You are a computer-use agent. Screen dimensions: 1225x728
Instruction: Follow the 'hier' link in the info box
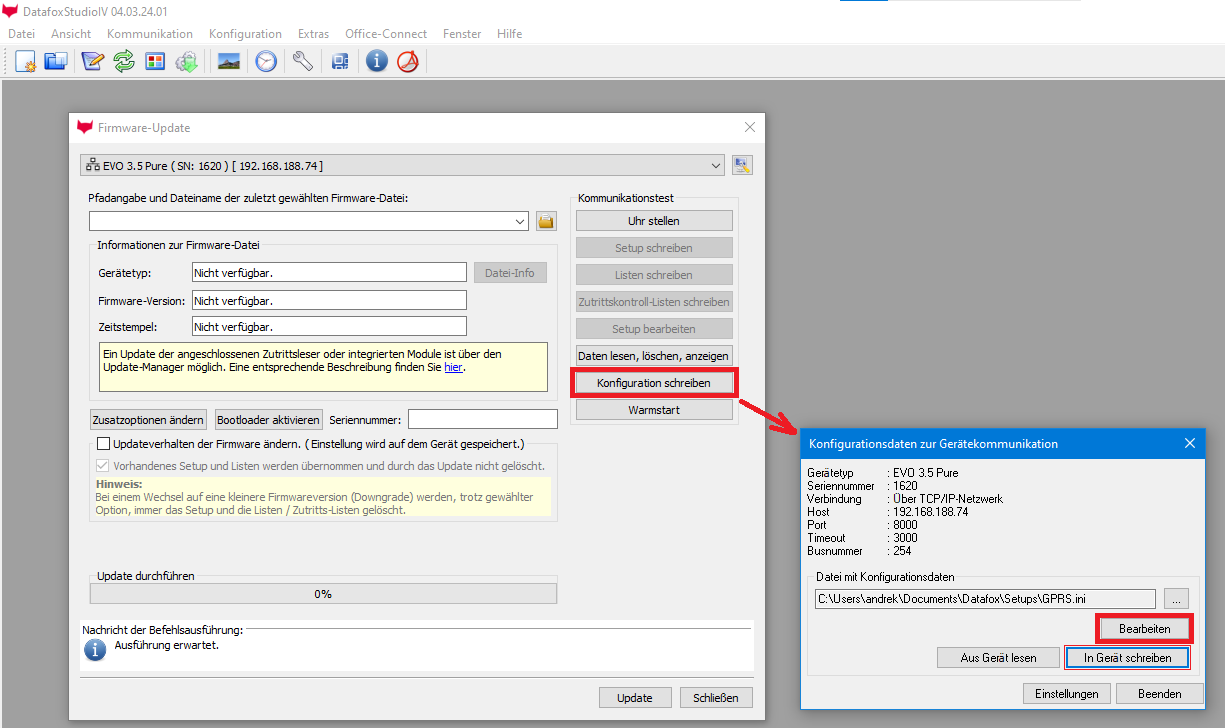click(453, 367)
